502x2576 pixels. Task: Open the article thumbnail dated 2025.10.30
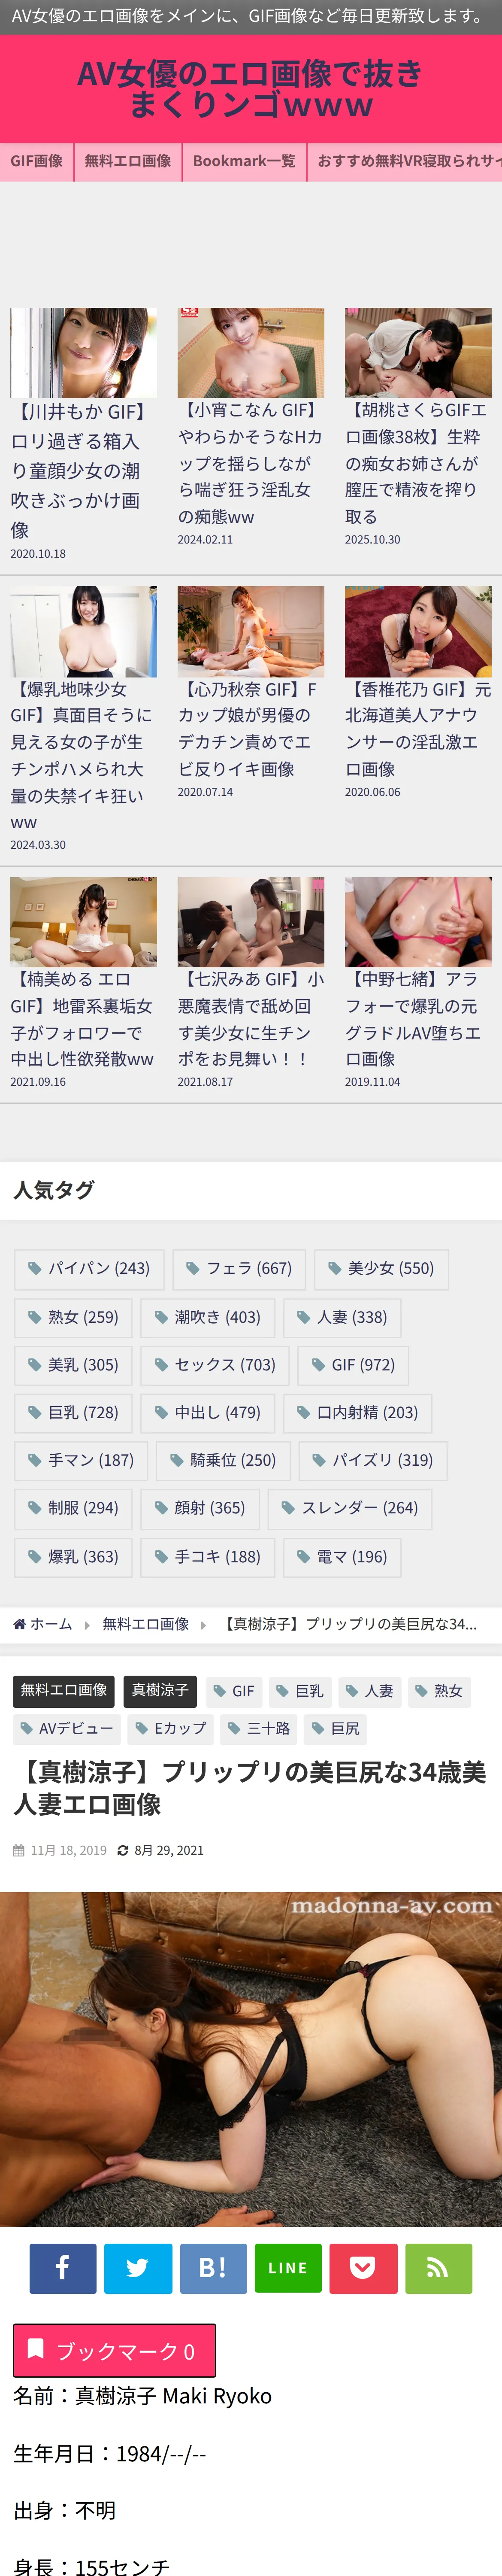tap(418, 353)
